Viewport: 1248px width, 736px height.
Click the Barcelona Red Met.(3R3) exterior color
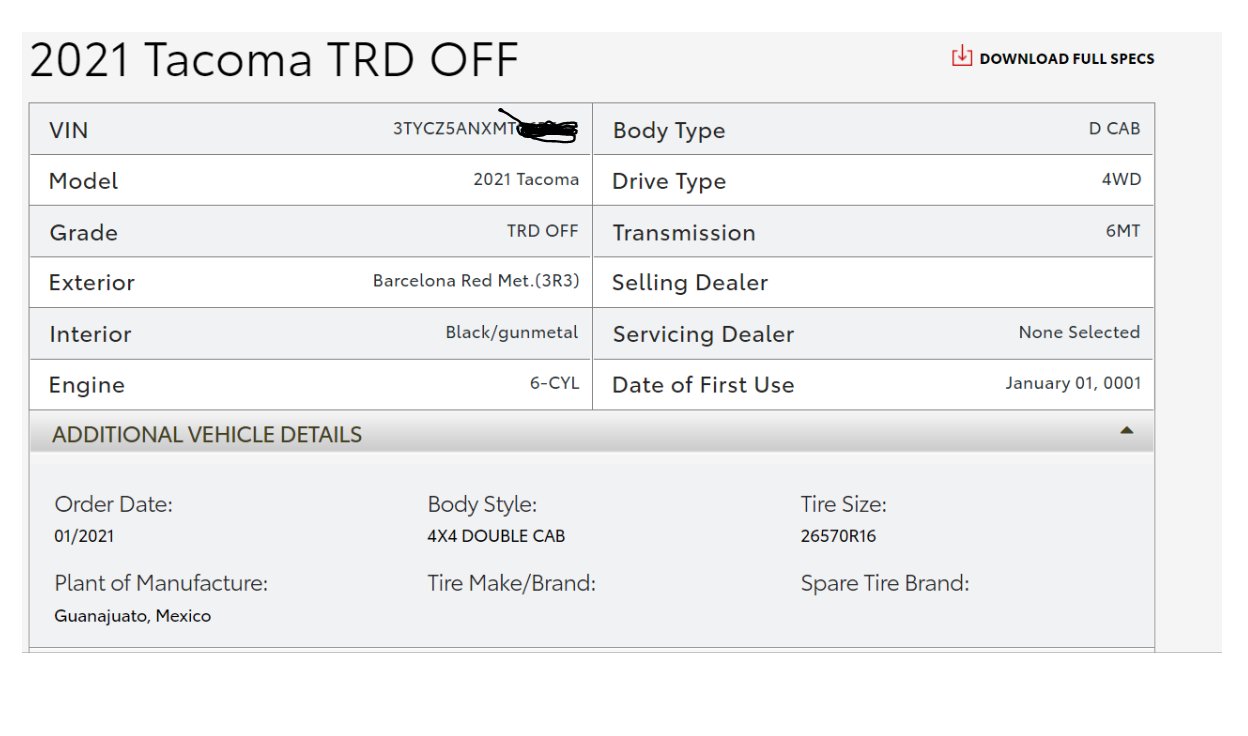[x=475, y=281]
